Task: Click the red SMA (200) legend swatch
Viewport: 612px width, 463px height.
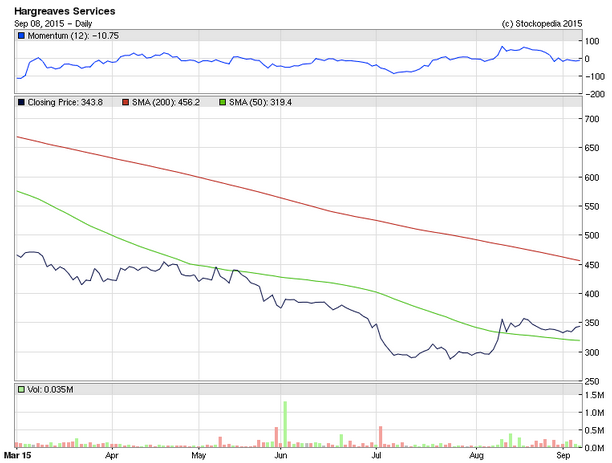Action: pyautogui.click(x=125, y=102)
